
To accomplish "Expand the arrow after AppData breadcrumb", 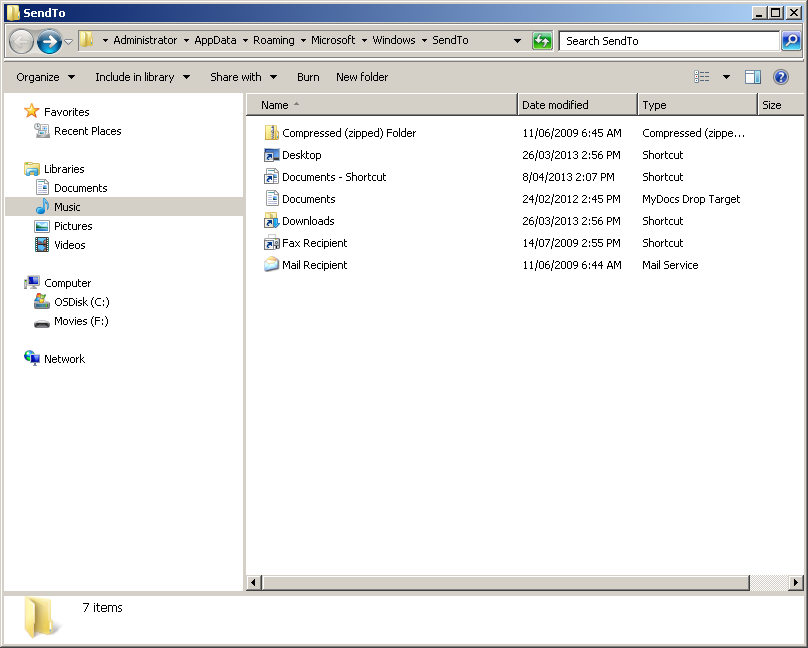I will coord(245,40).
